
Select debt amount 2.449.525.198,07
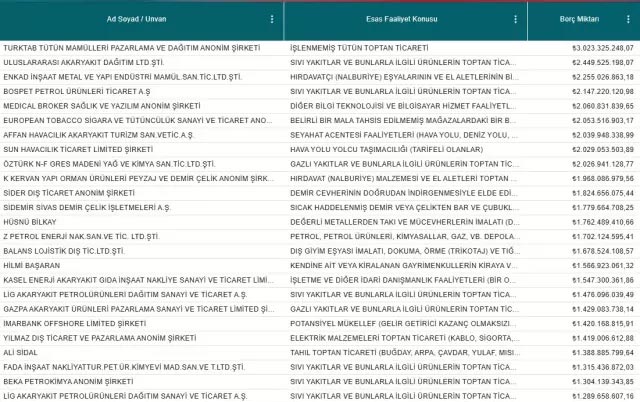(x=603, y=62)
